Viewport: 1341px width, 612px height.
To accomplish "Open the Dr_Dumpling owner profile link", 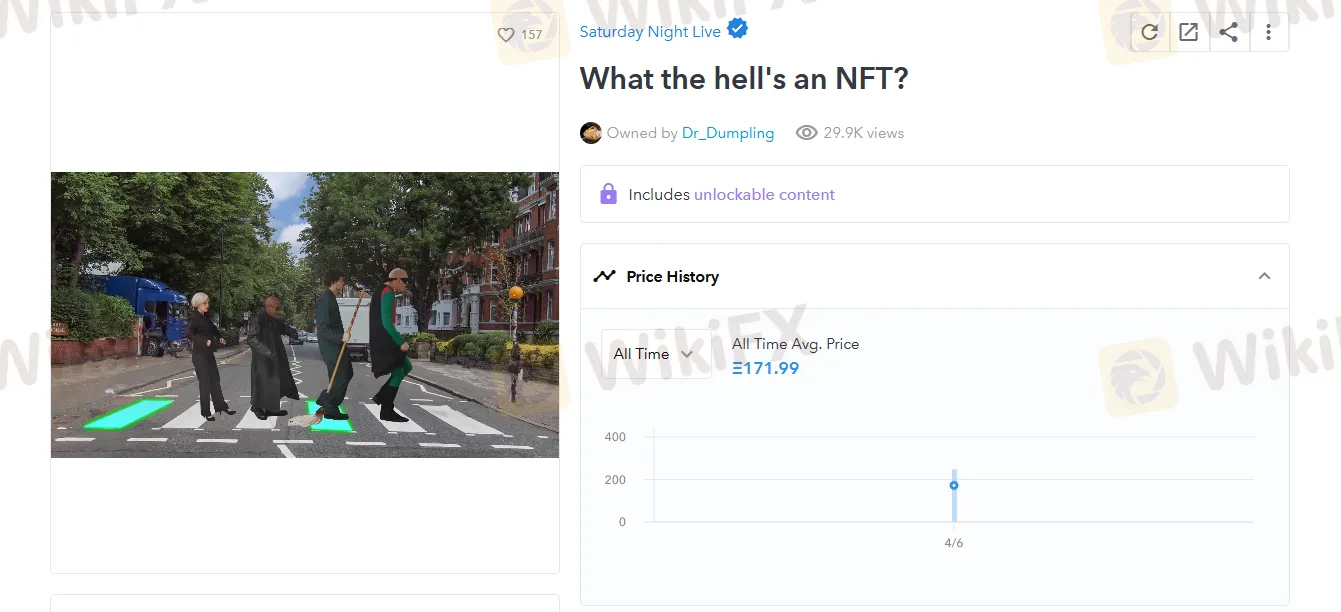I will [x=728, y=133].
